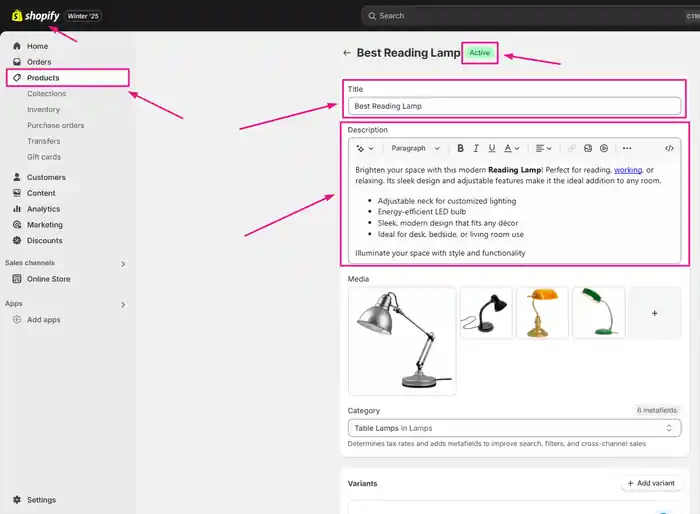Open the Orders section
700x514 pixels.
tap(39, 62)
